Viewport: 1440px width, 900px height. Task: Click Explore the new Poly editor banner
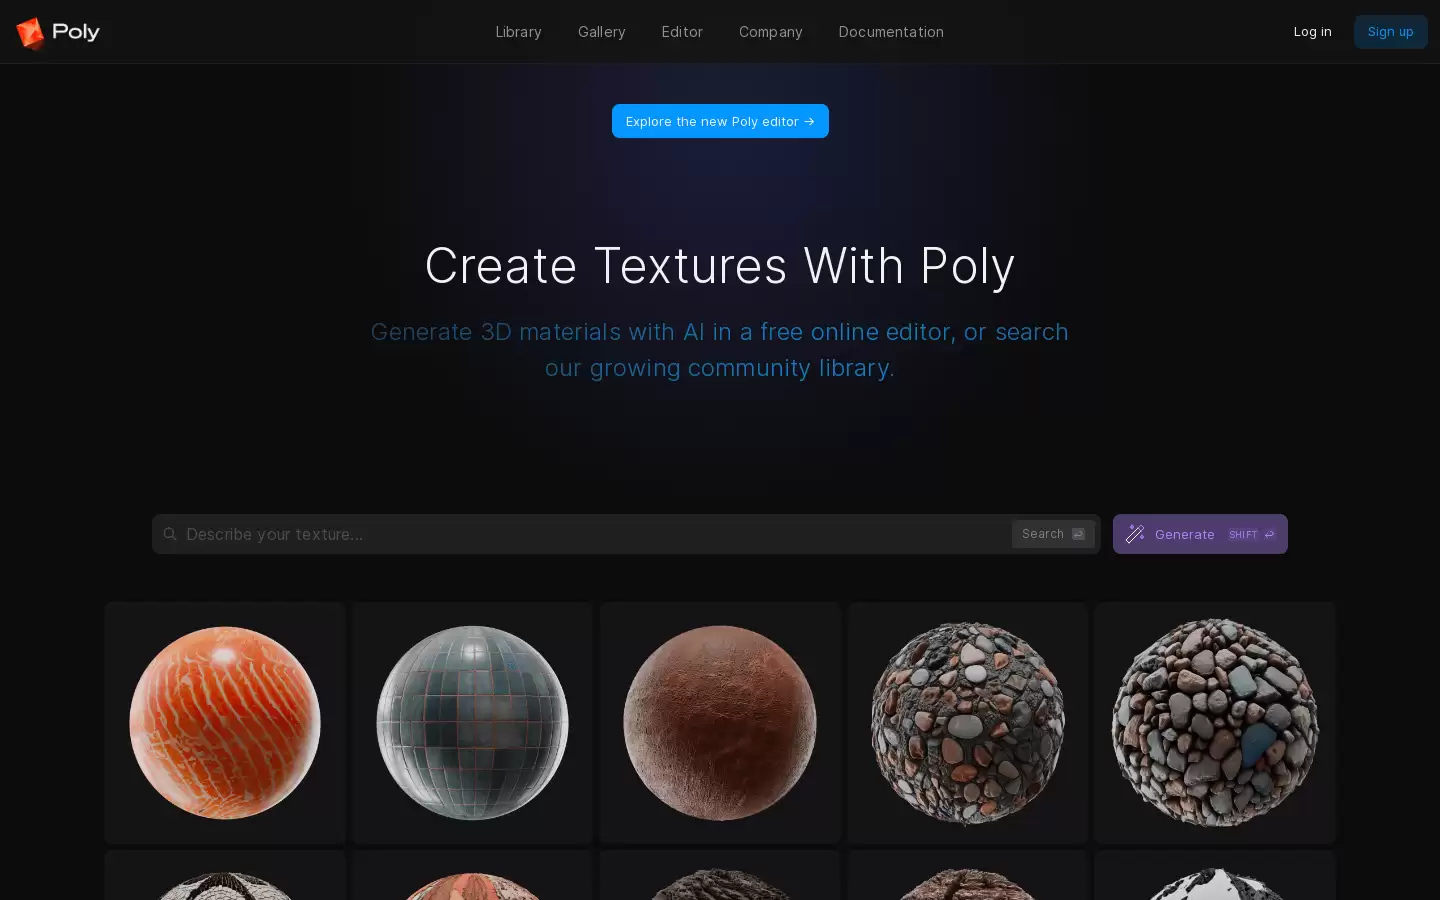coord(720,121)
